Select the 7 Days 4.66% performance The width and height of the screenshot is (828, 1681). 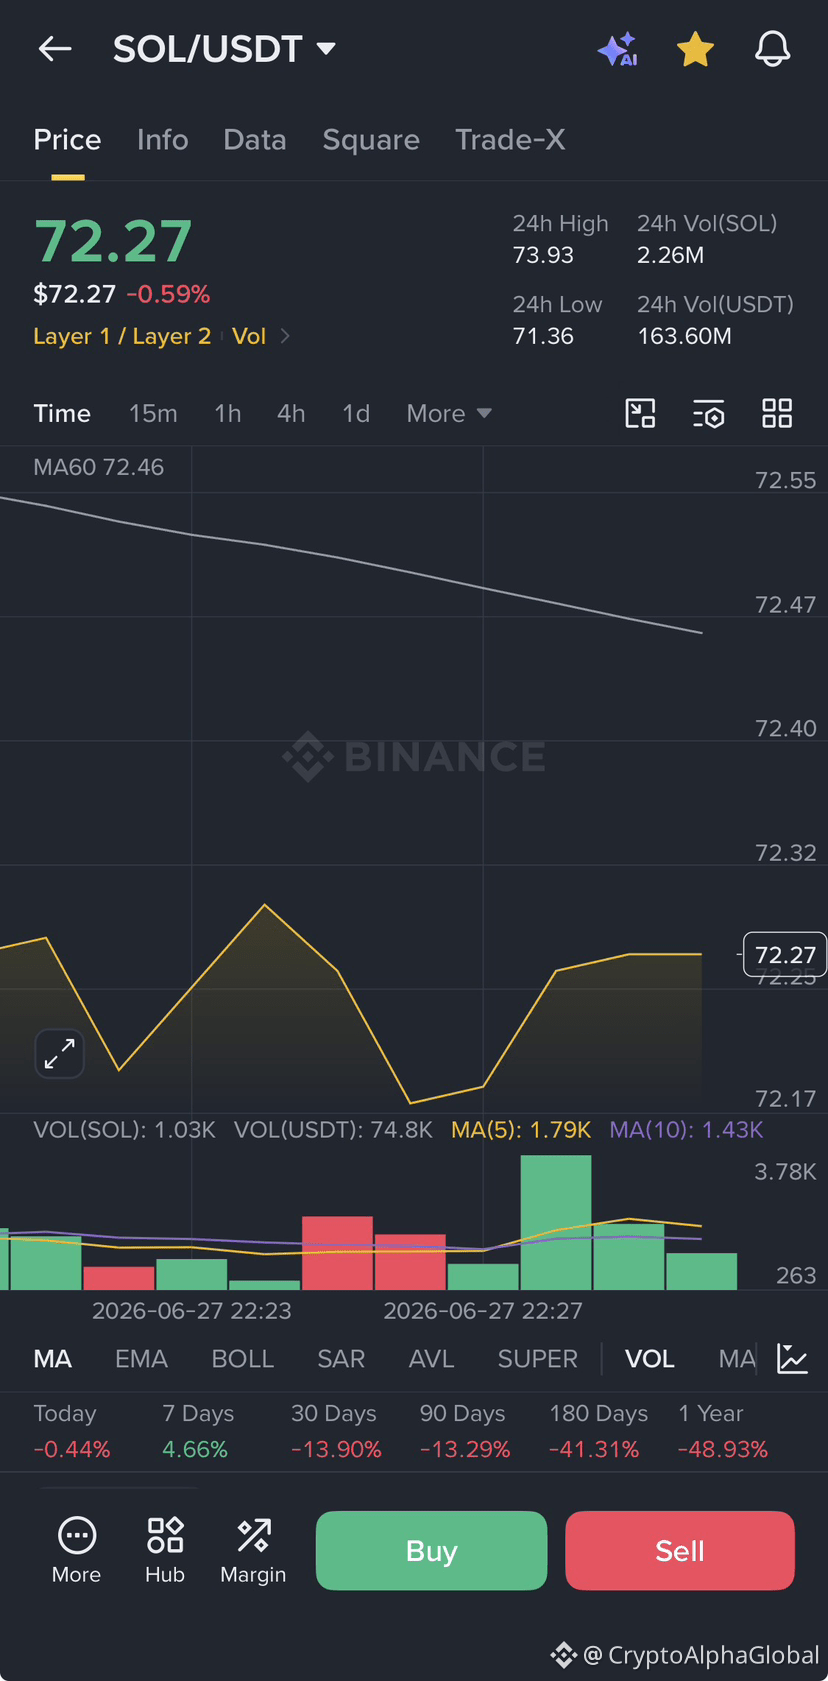pos(198,1431)
